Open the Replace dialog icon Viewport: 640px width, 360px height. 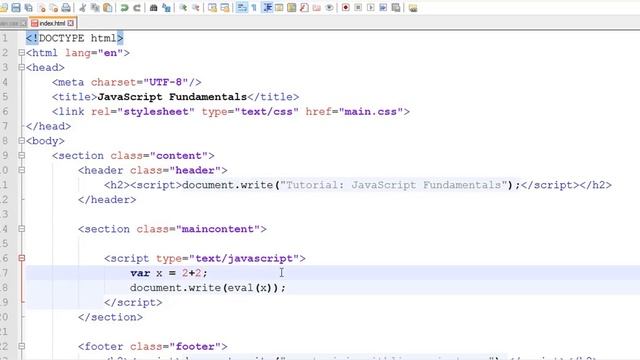tap(166, 7)
